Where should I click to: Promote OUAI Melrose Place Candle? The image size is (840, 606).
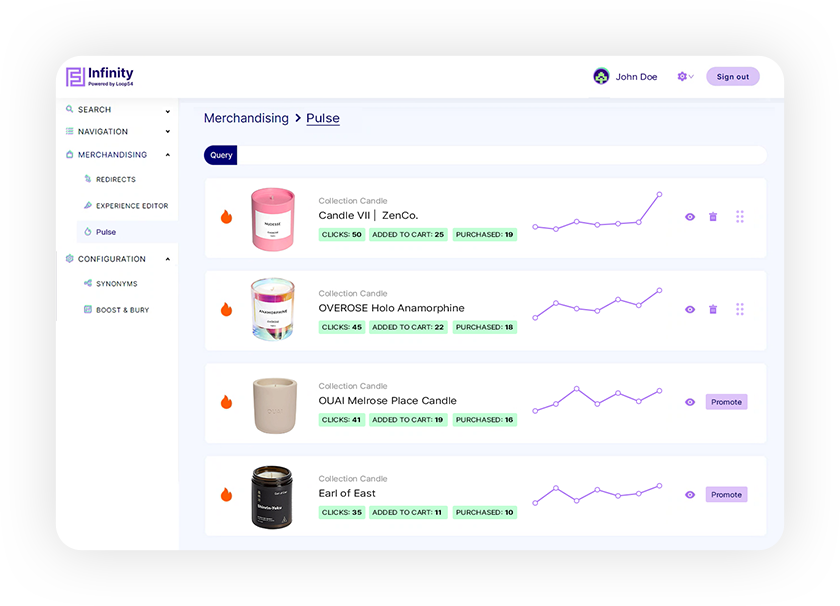(726, 402)
